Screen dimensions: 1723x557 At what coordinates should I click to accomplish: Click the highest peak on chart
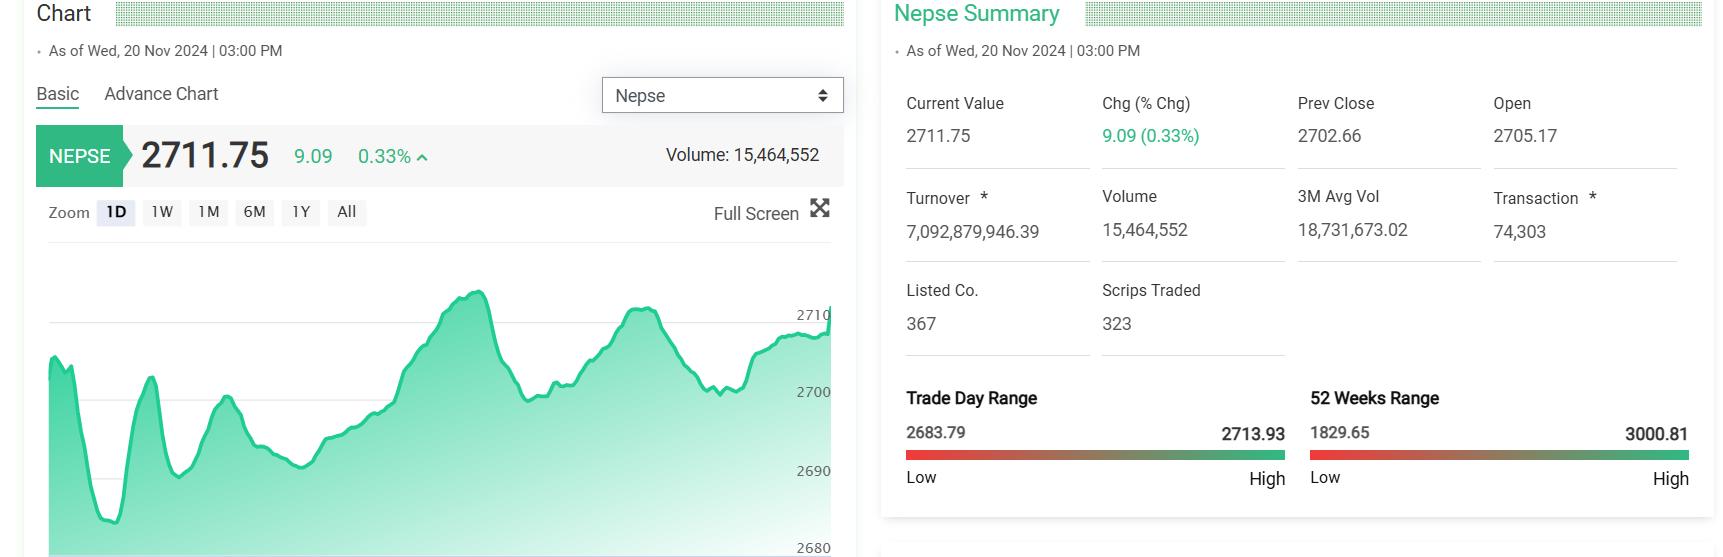coord(480,292)
